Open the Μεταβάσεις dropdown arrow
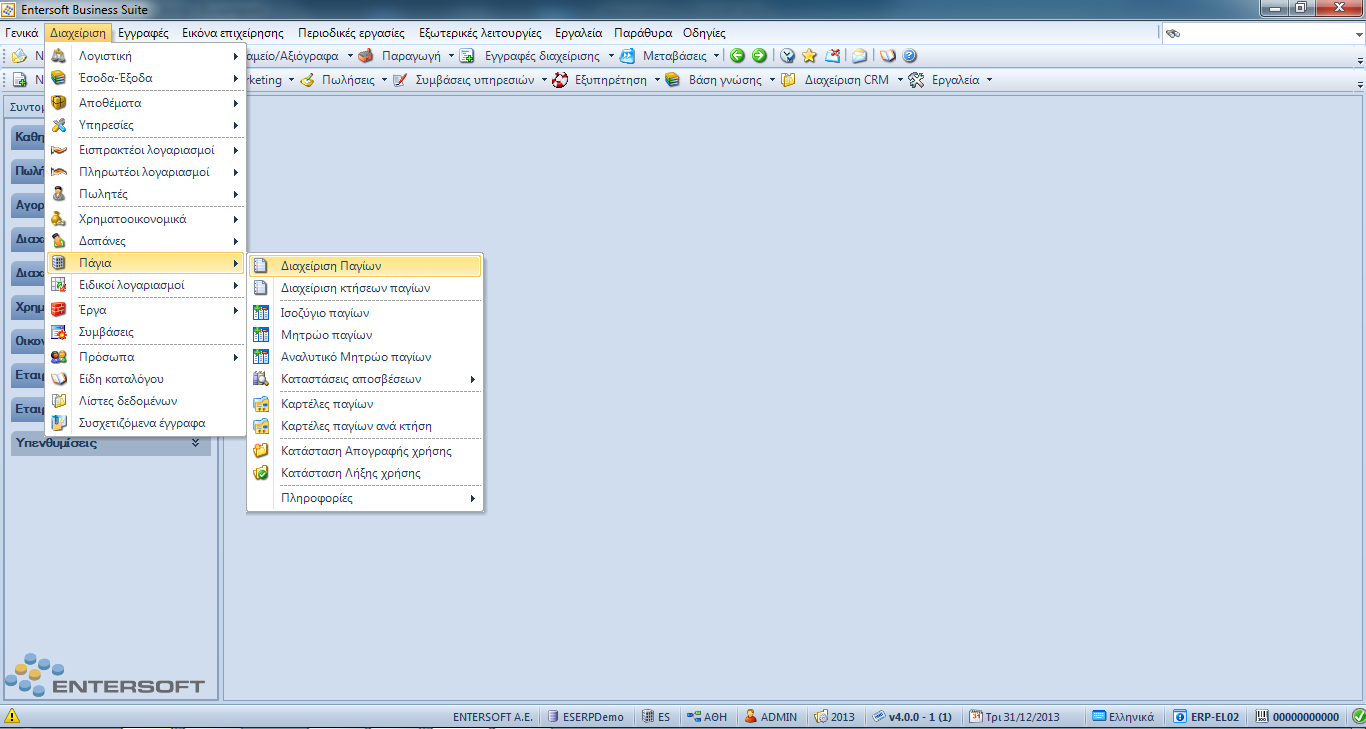 pos(717,56)
